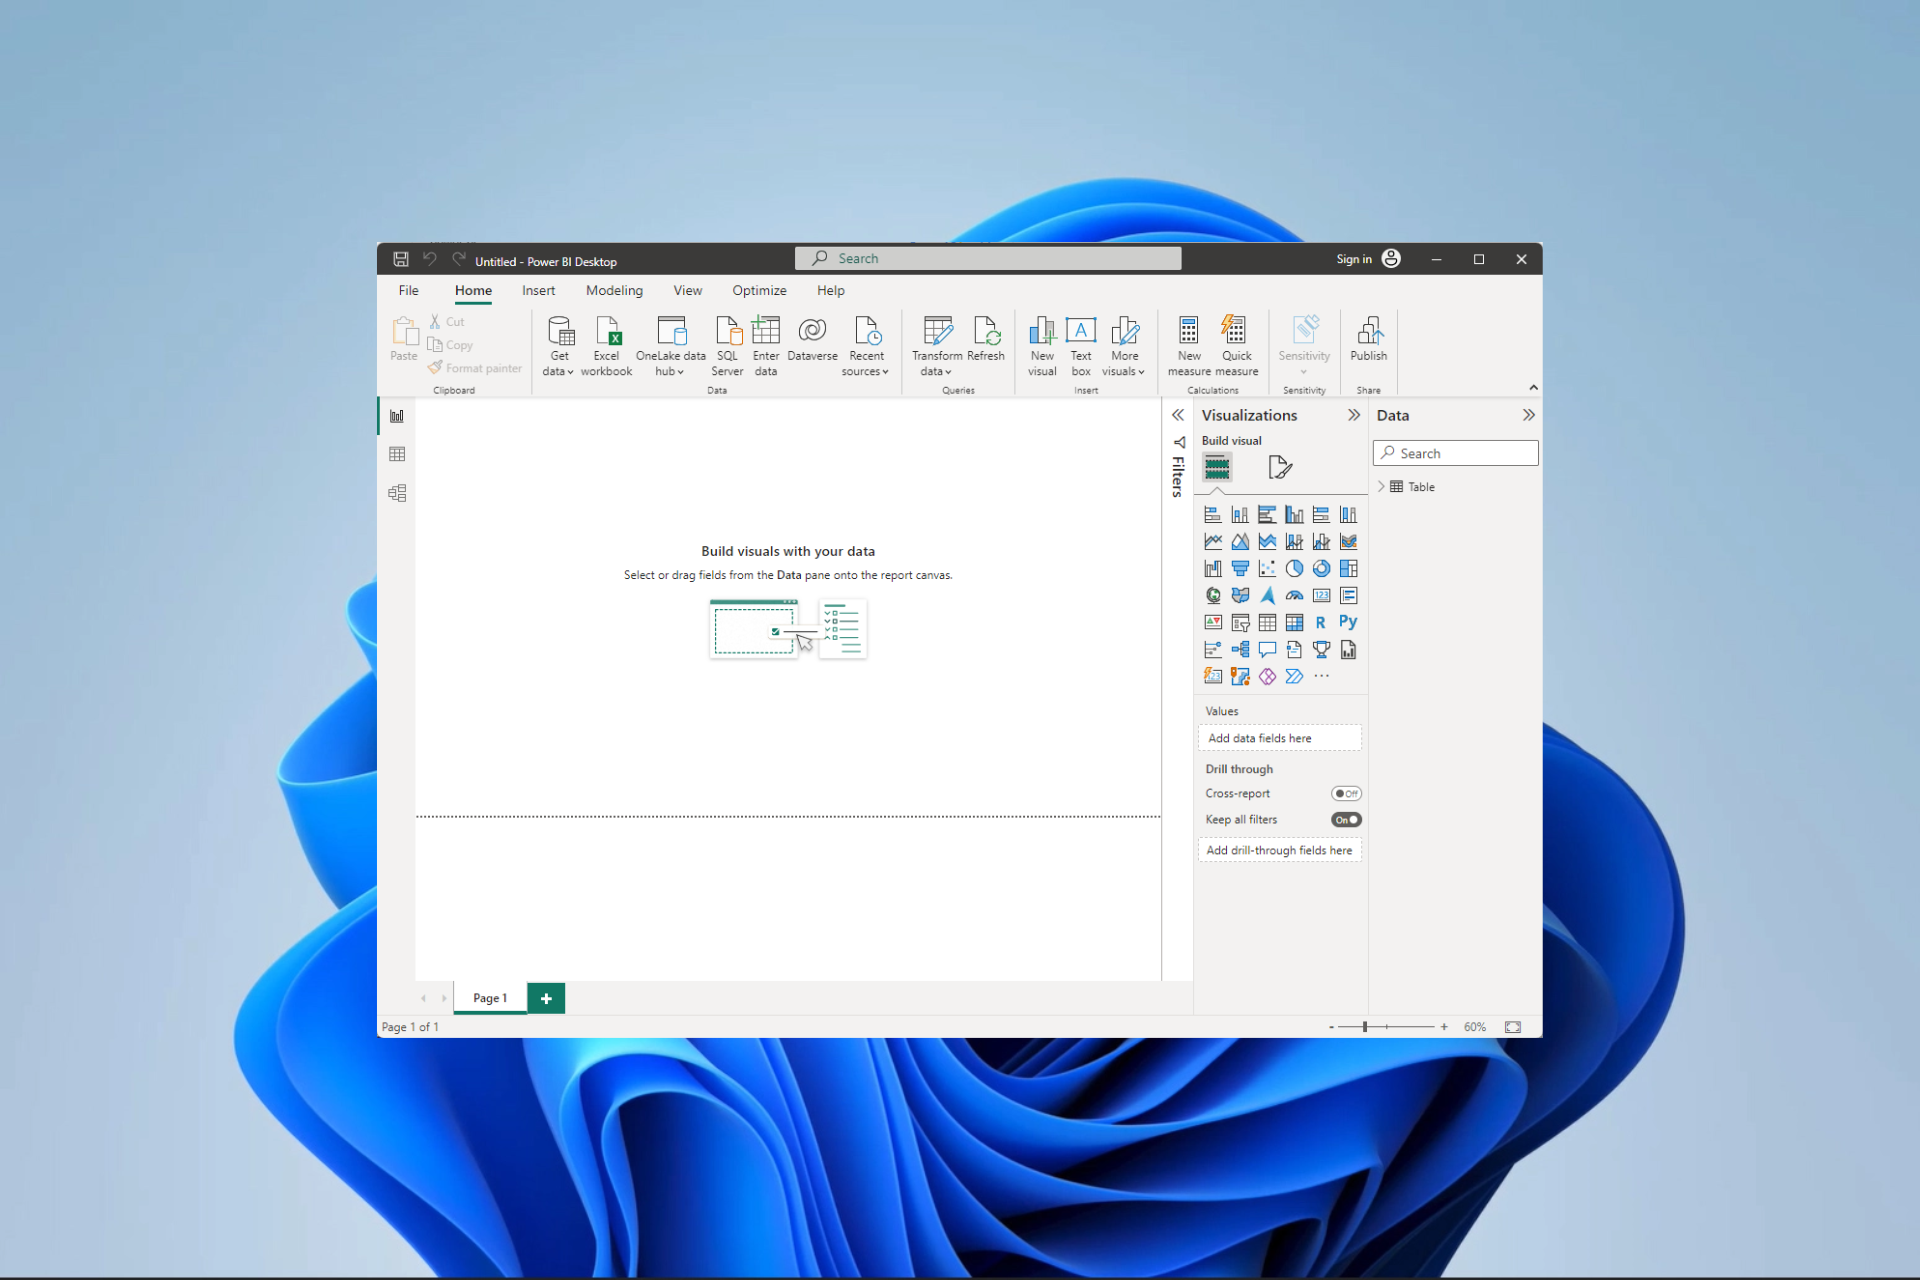1920x1280 pixels.
Task: Select the Power Apps visual
Action: [1267, 677]
